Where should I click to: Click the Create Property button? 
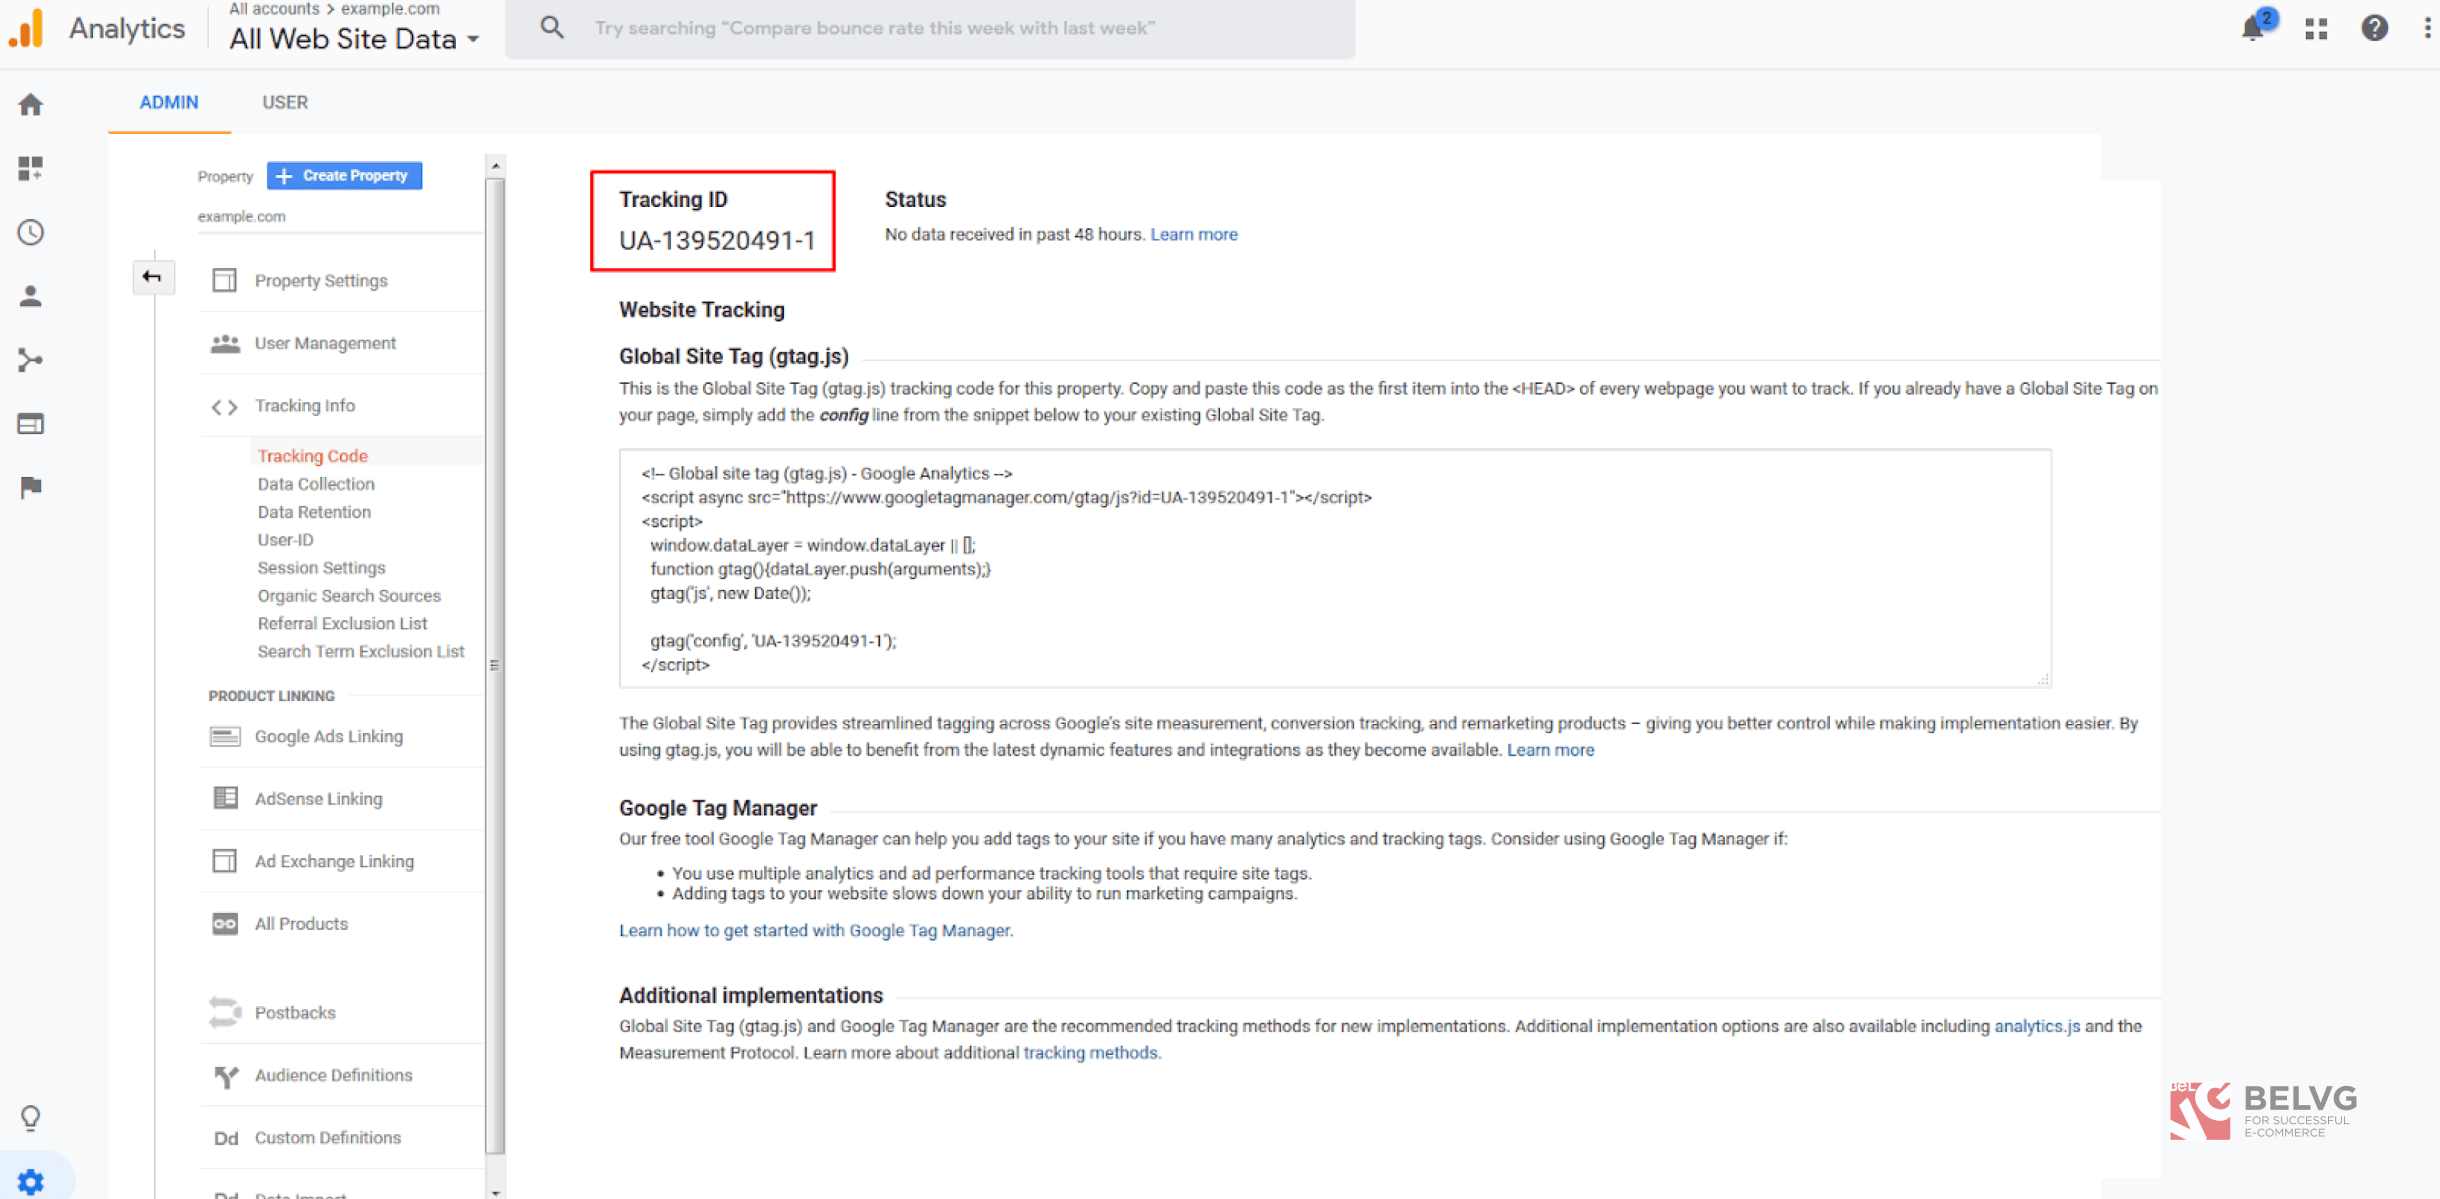(344, 176)
